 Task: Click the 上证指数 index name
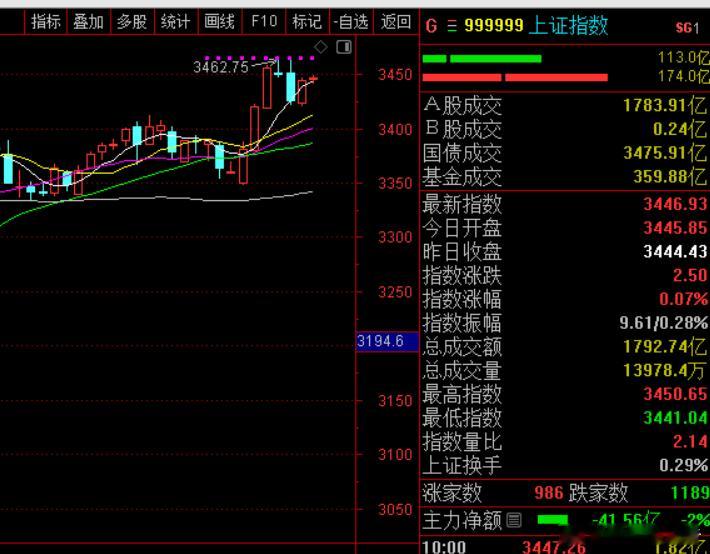568,25
